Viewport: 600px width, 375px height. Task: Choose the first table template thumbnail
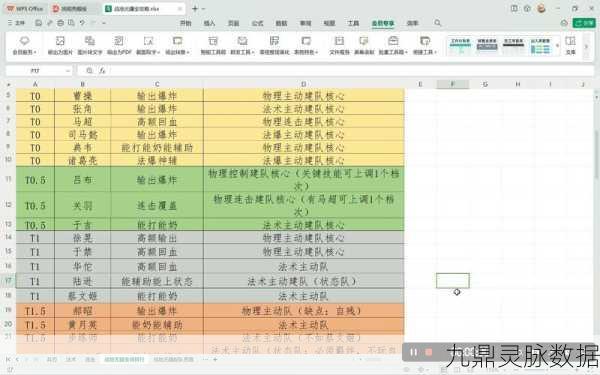[x=460, y=46]
